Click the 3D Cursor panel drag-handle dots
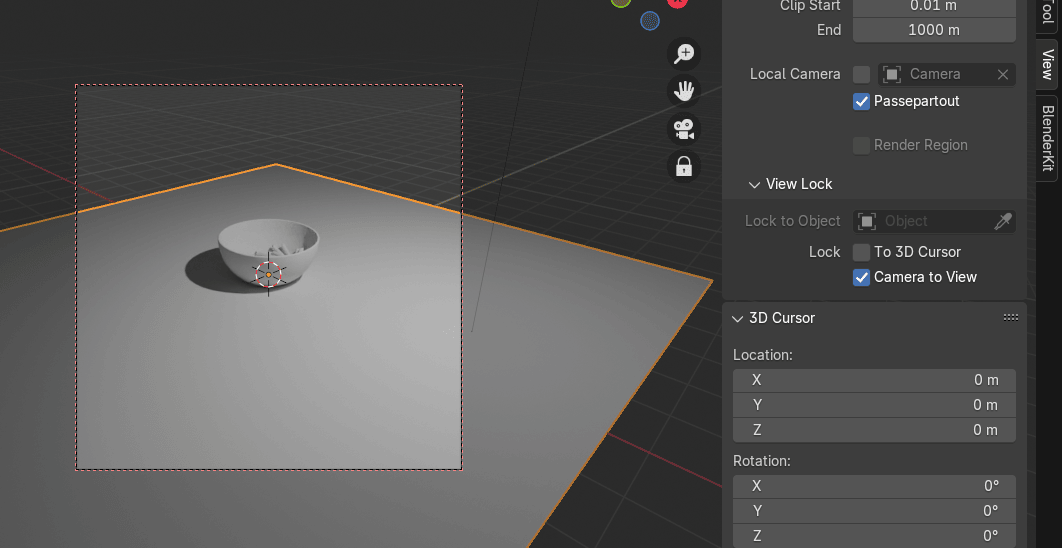 [1010, 318]
